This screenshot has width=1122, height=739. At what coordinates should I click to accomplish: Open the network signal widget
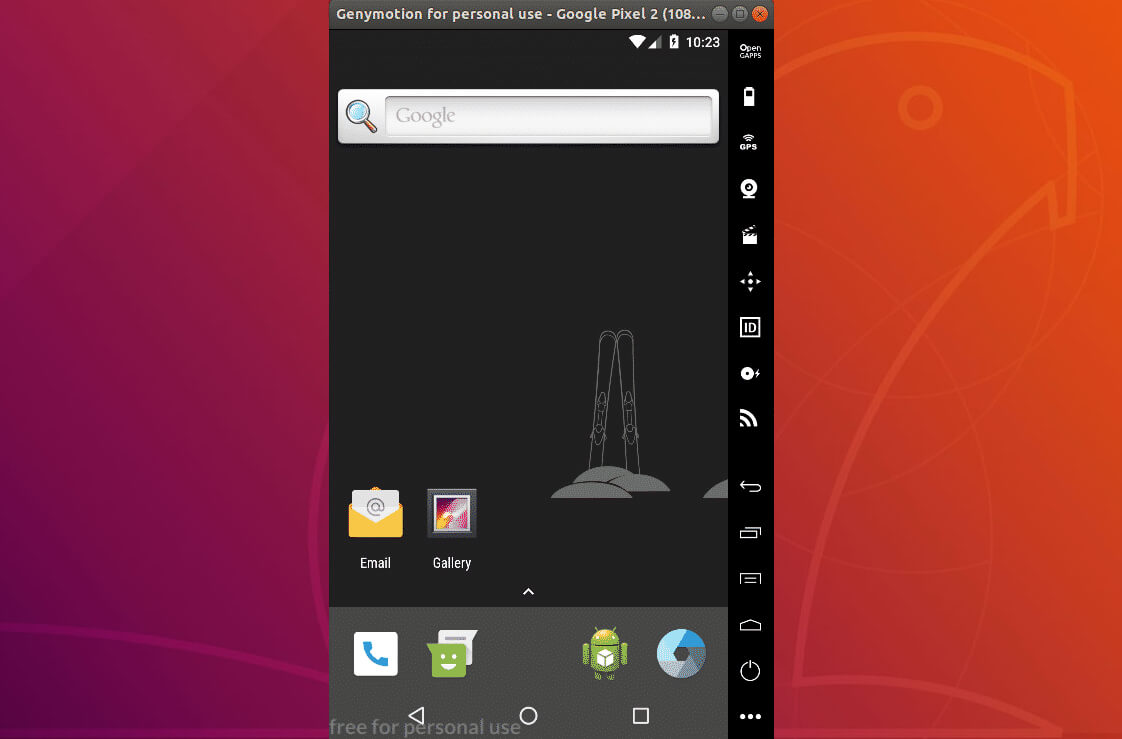click(x=748, y=419)
